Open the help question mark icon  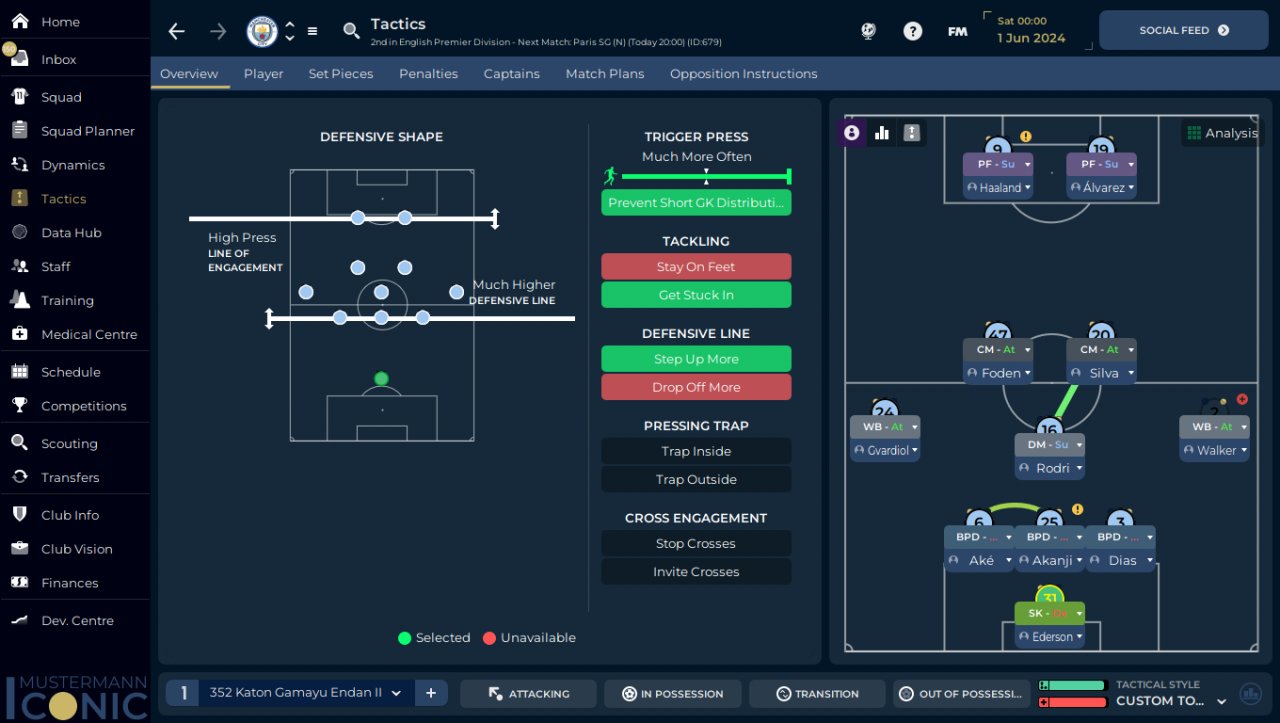(x=912, y=31)
